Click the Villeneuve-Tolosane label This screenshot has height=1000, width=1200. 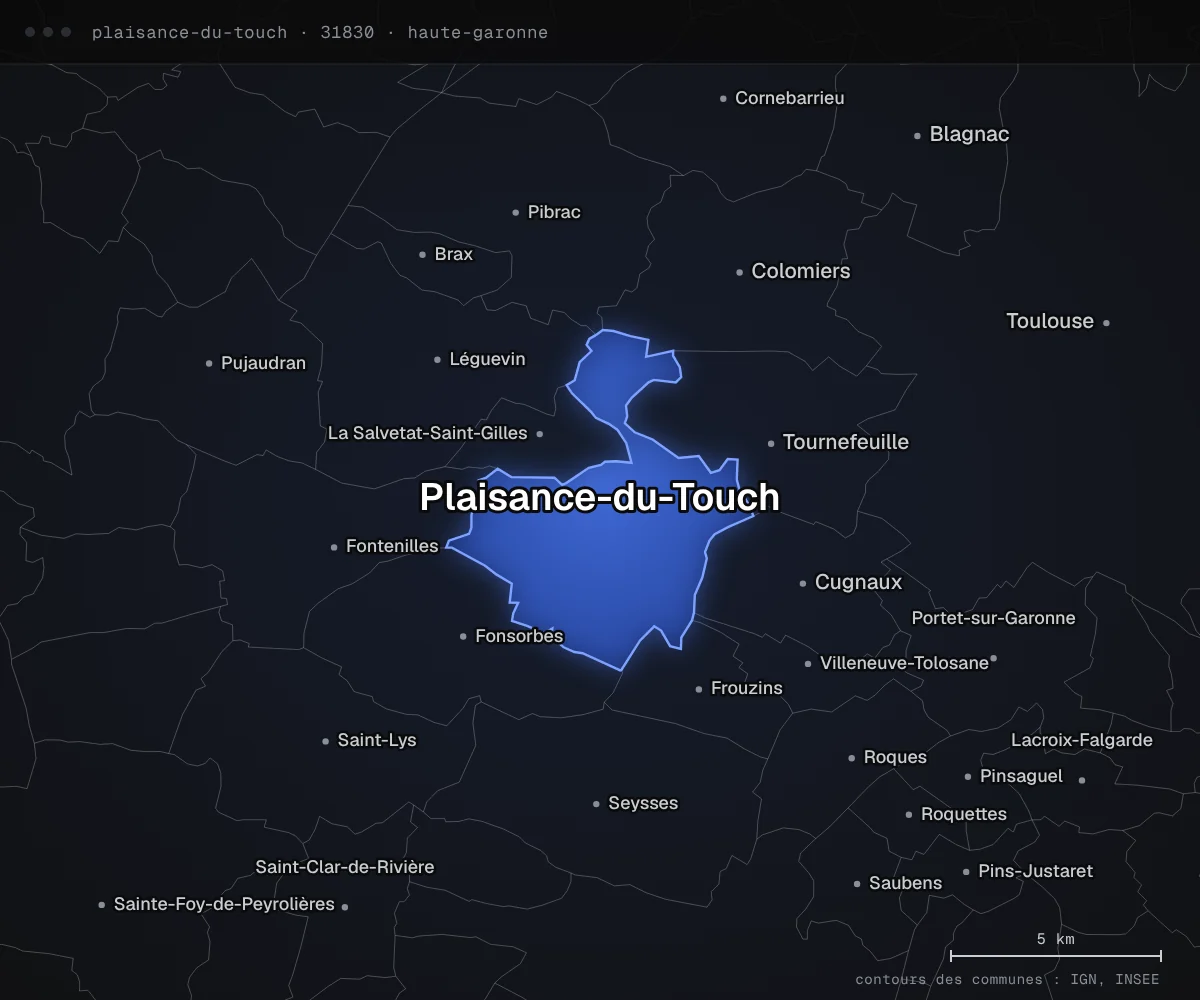point(904,663)
